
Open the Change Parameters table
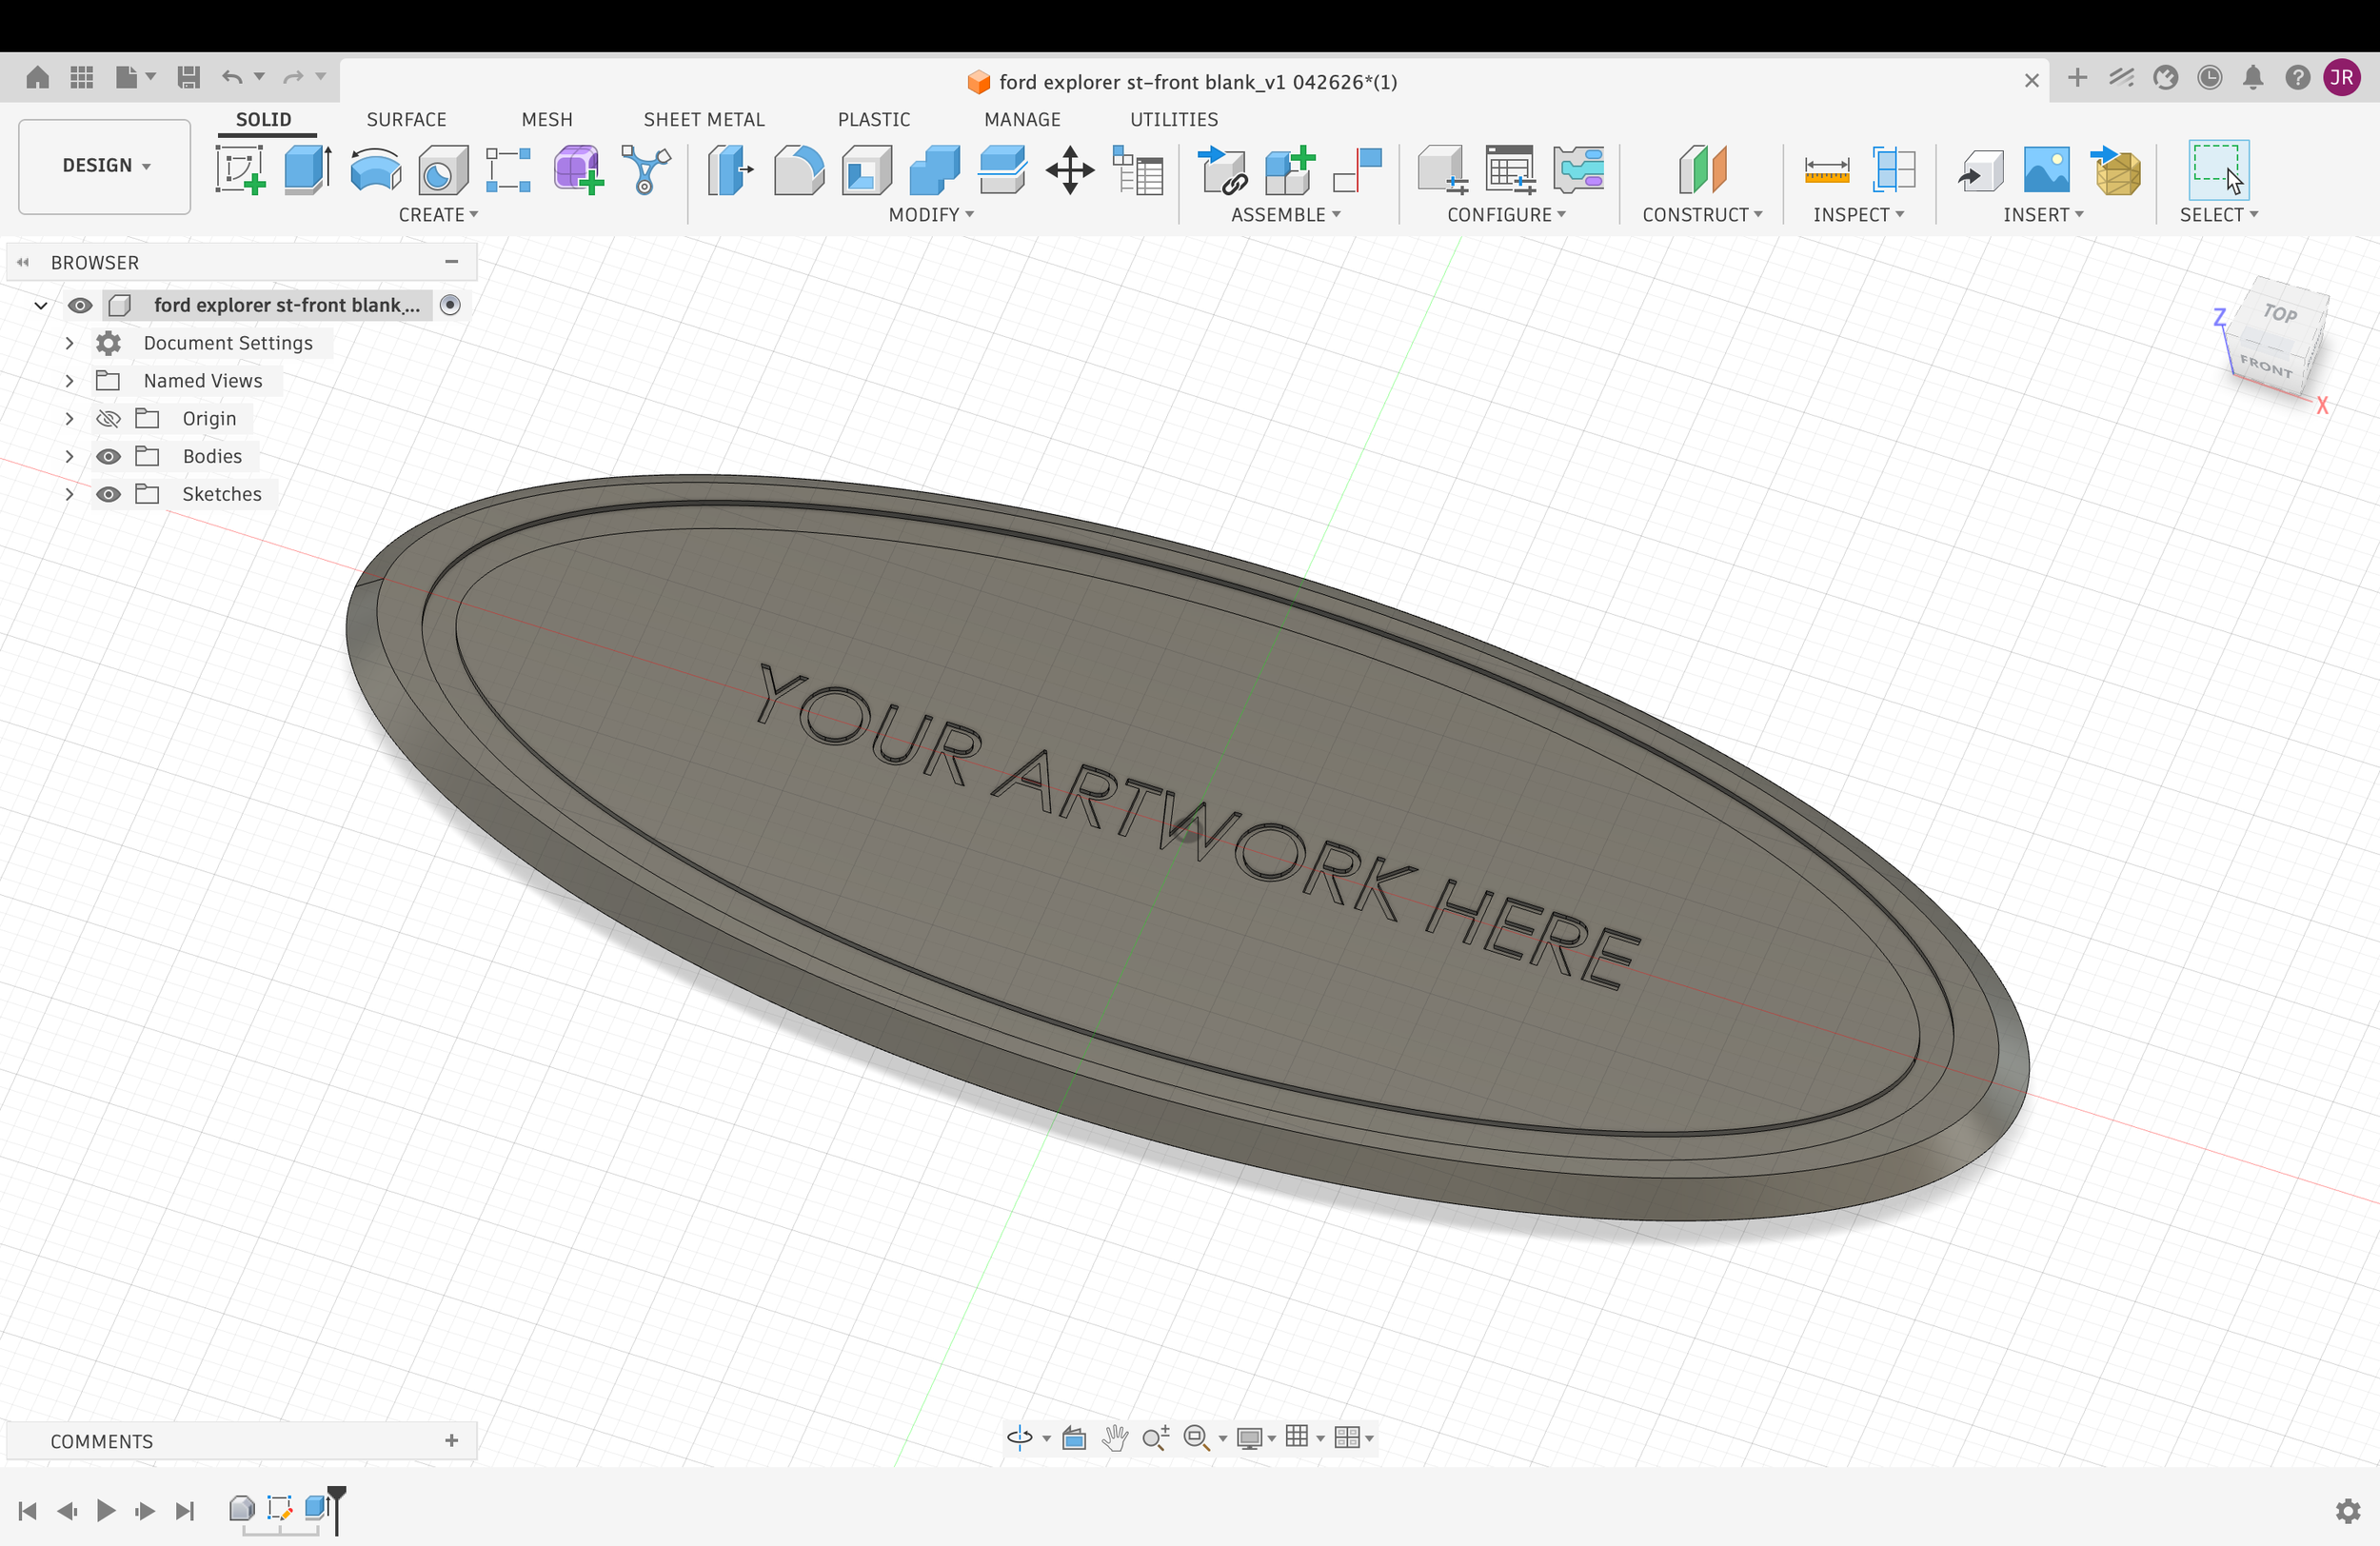coord(1138,169)
